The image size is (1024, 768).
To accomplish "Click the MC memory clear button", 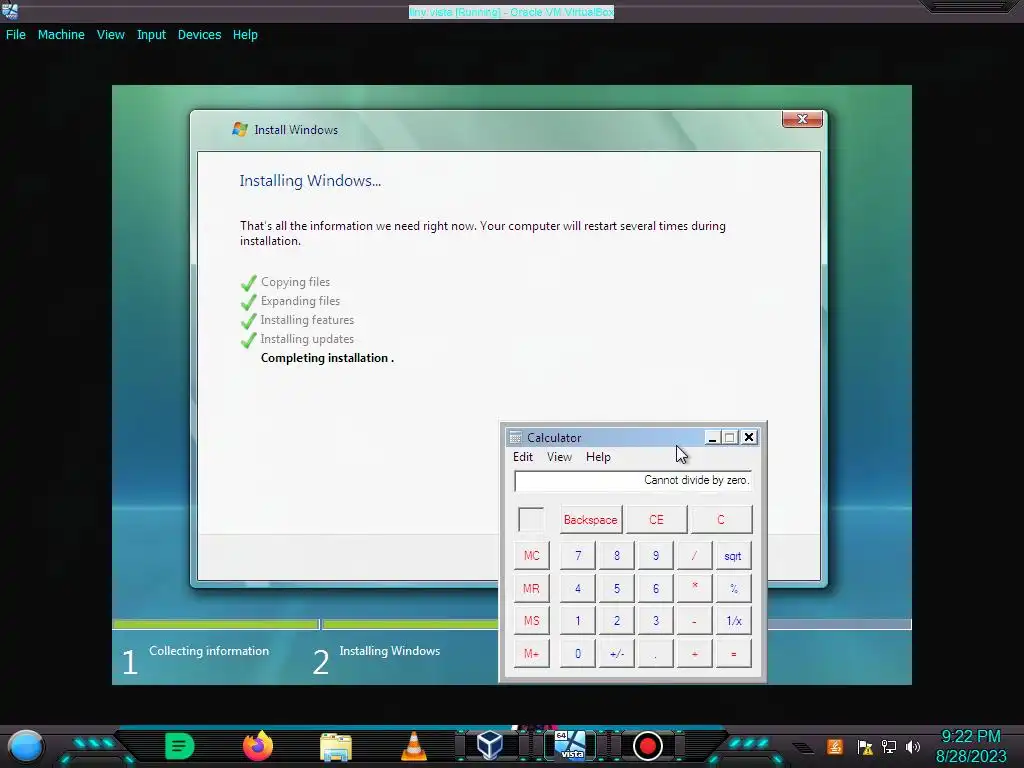I will [532, 556].
